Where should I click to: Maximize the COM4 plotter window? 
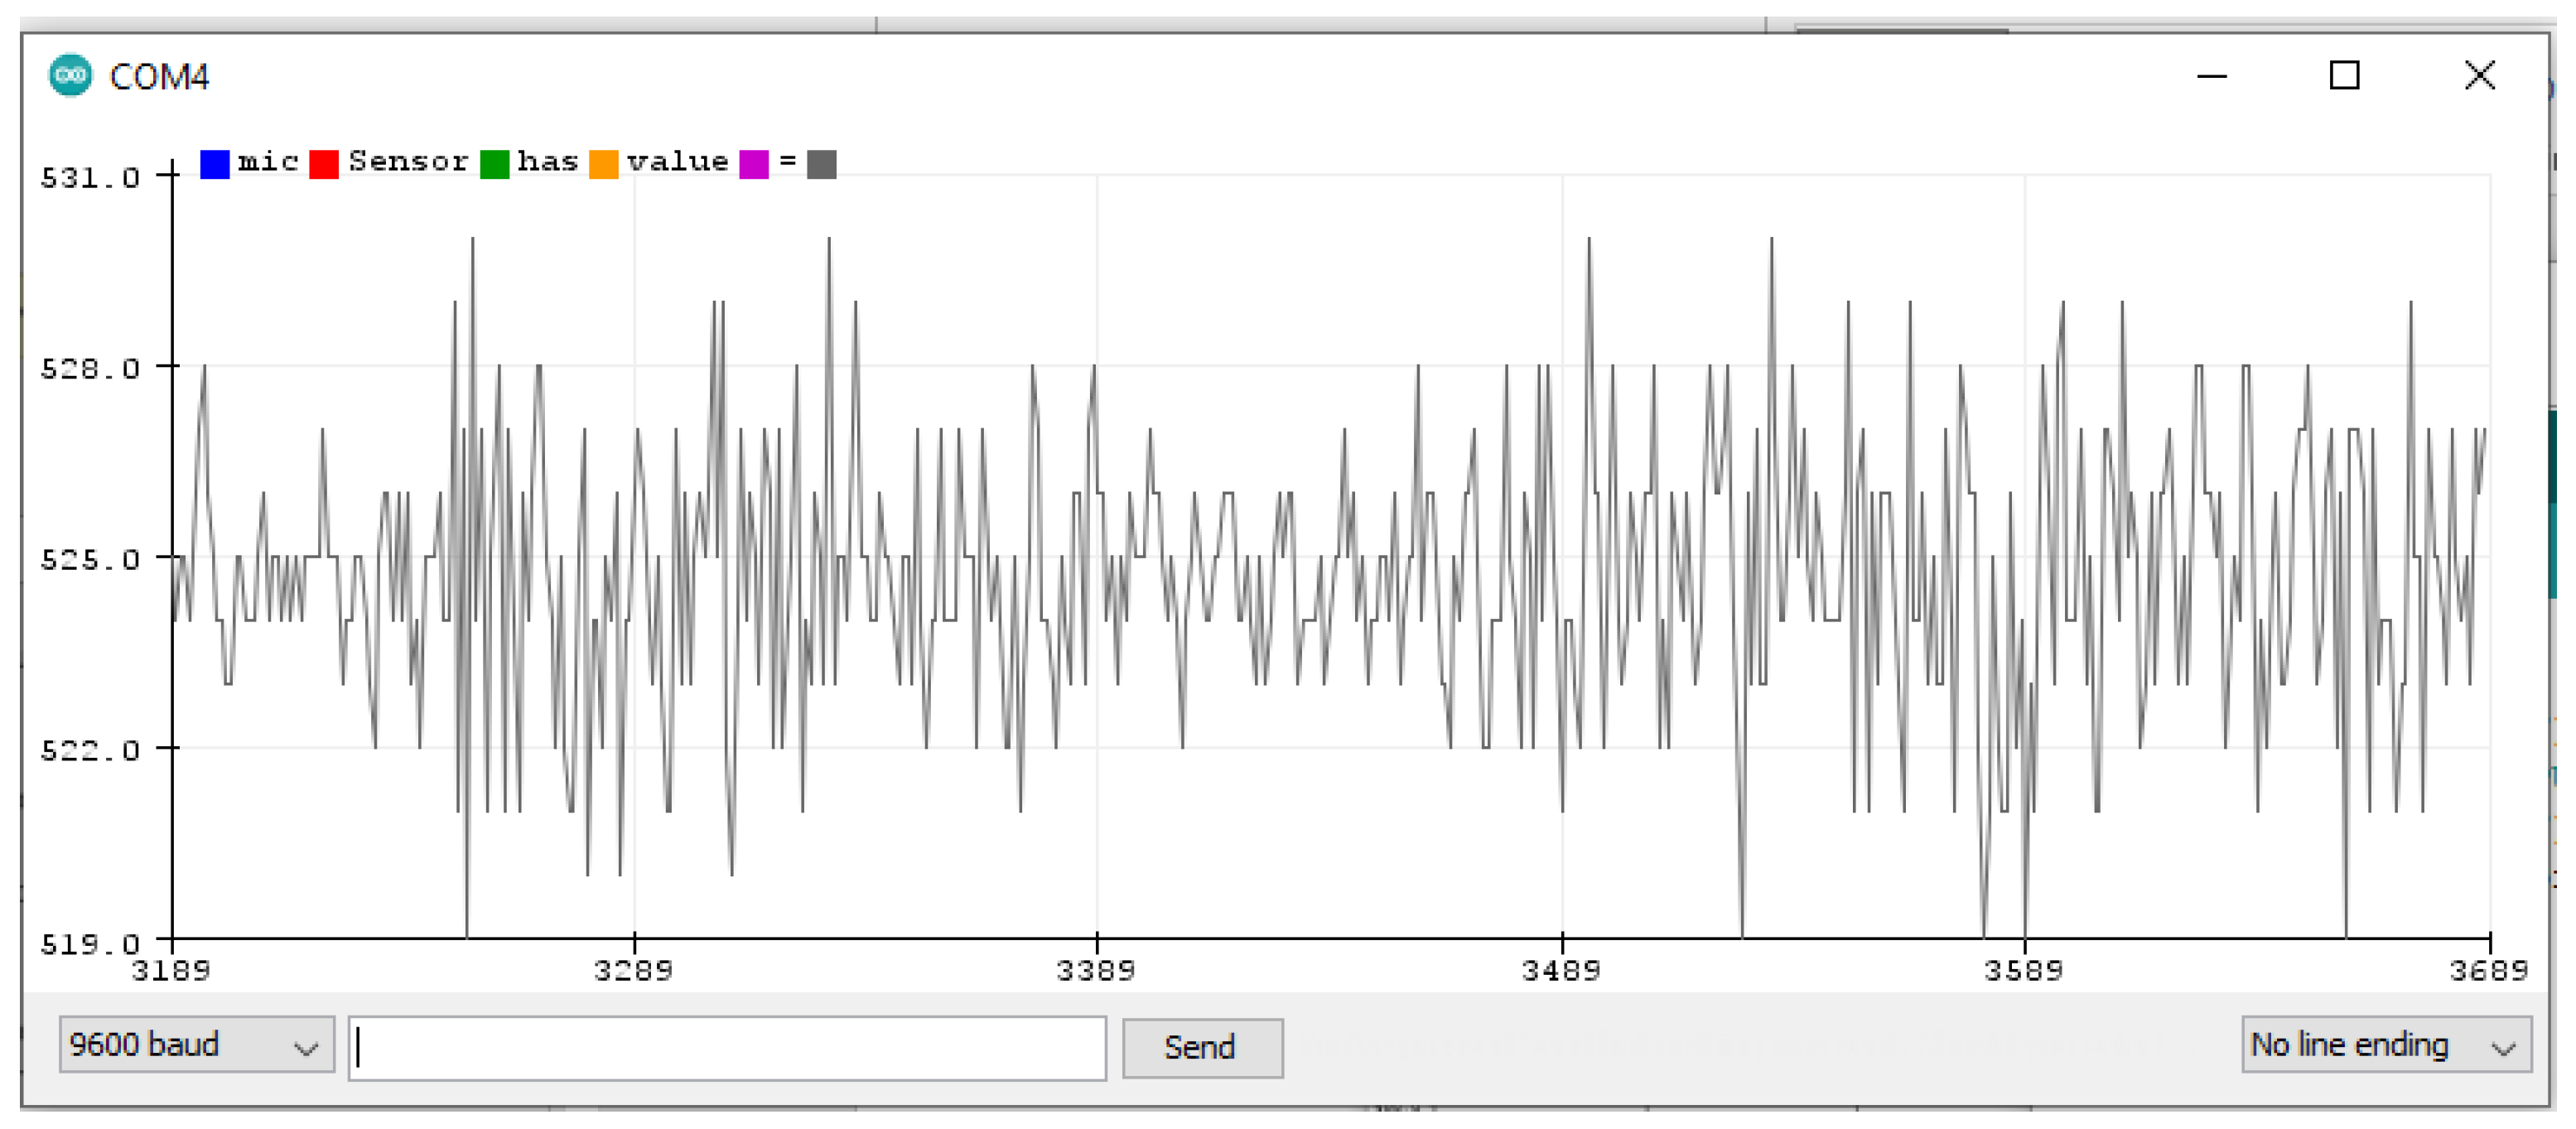pyautogui.click(x=2343, y=76)
